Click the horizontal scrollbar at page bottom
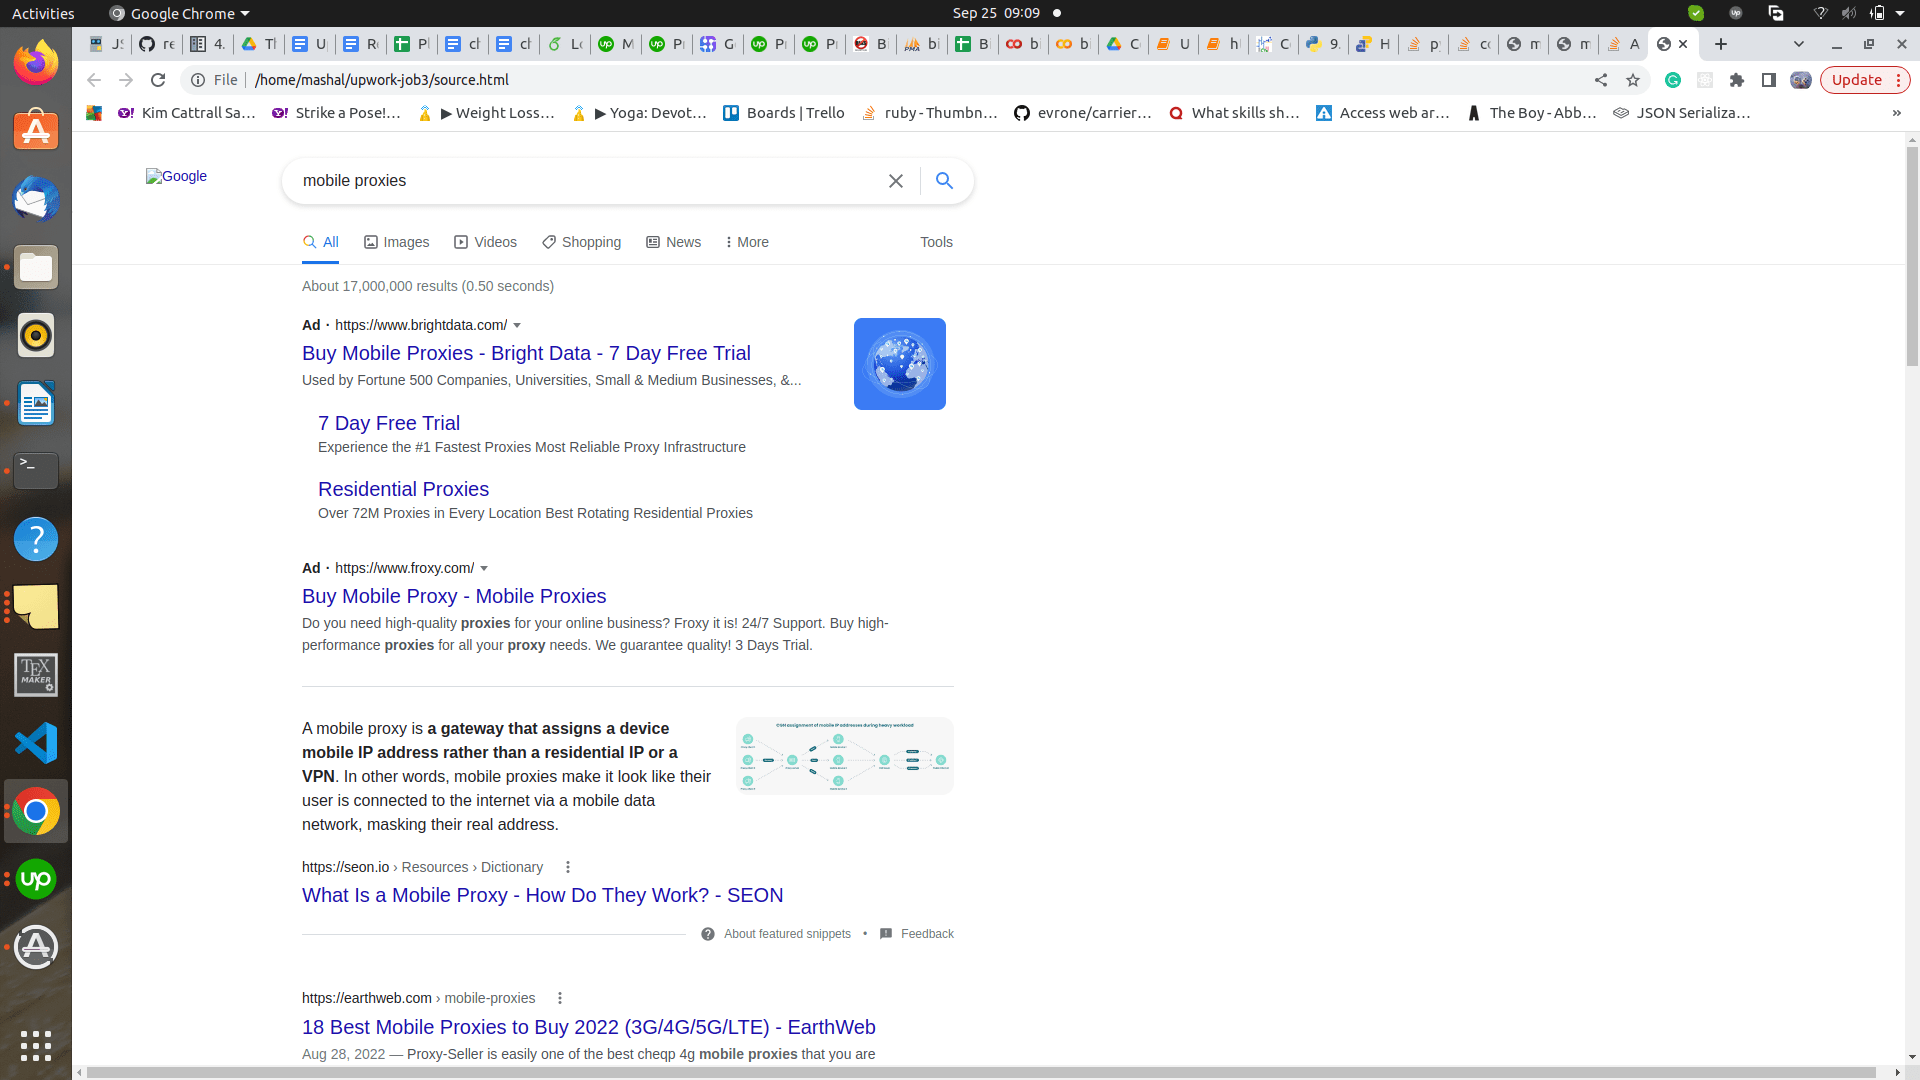1920x1080 pixels. pos(980,1072)
